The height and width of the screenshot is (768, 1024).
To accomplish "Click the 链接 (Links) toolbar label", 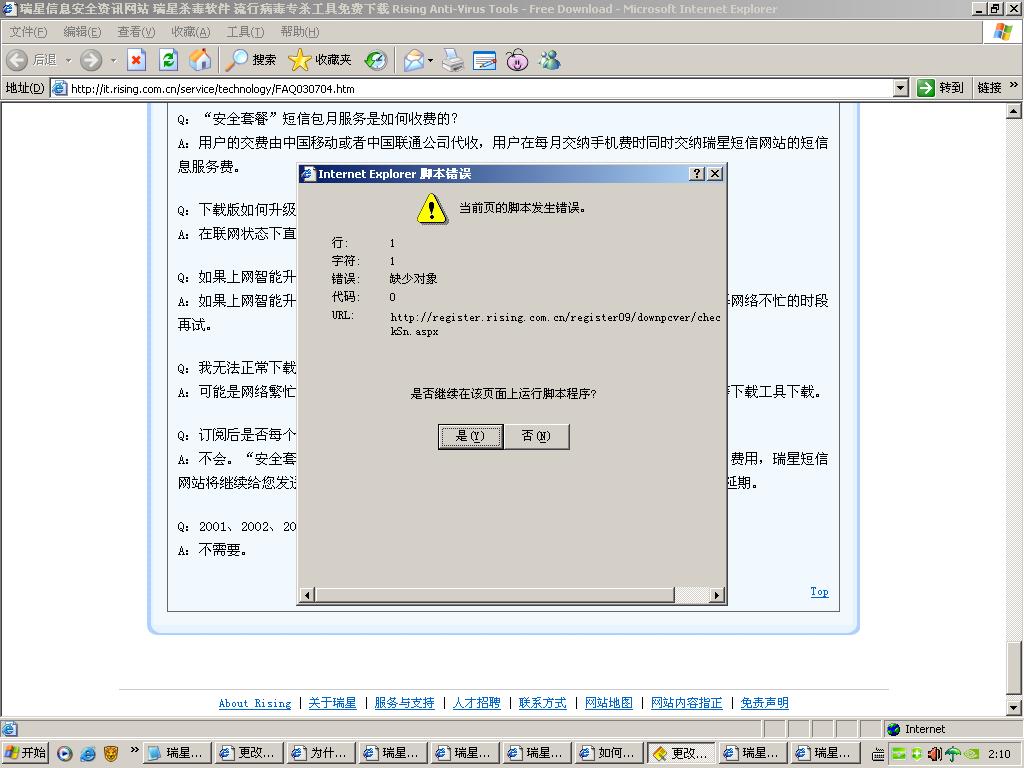I will point(989,88).
